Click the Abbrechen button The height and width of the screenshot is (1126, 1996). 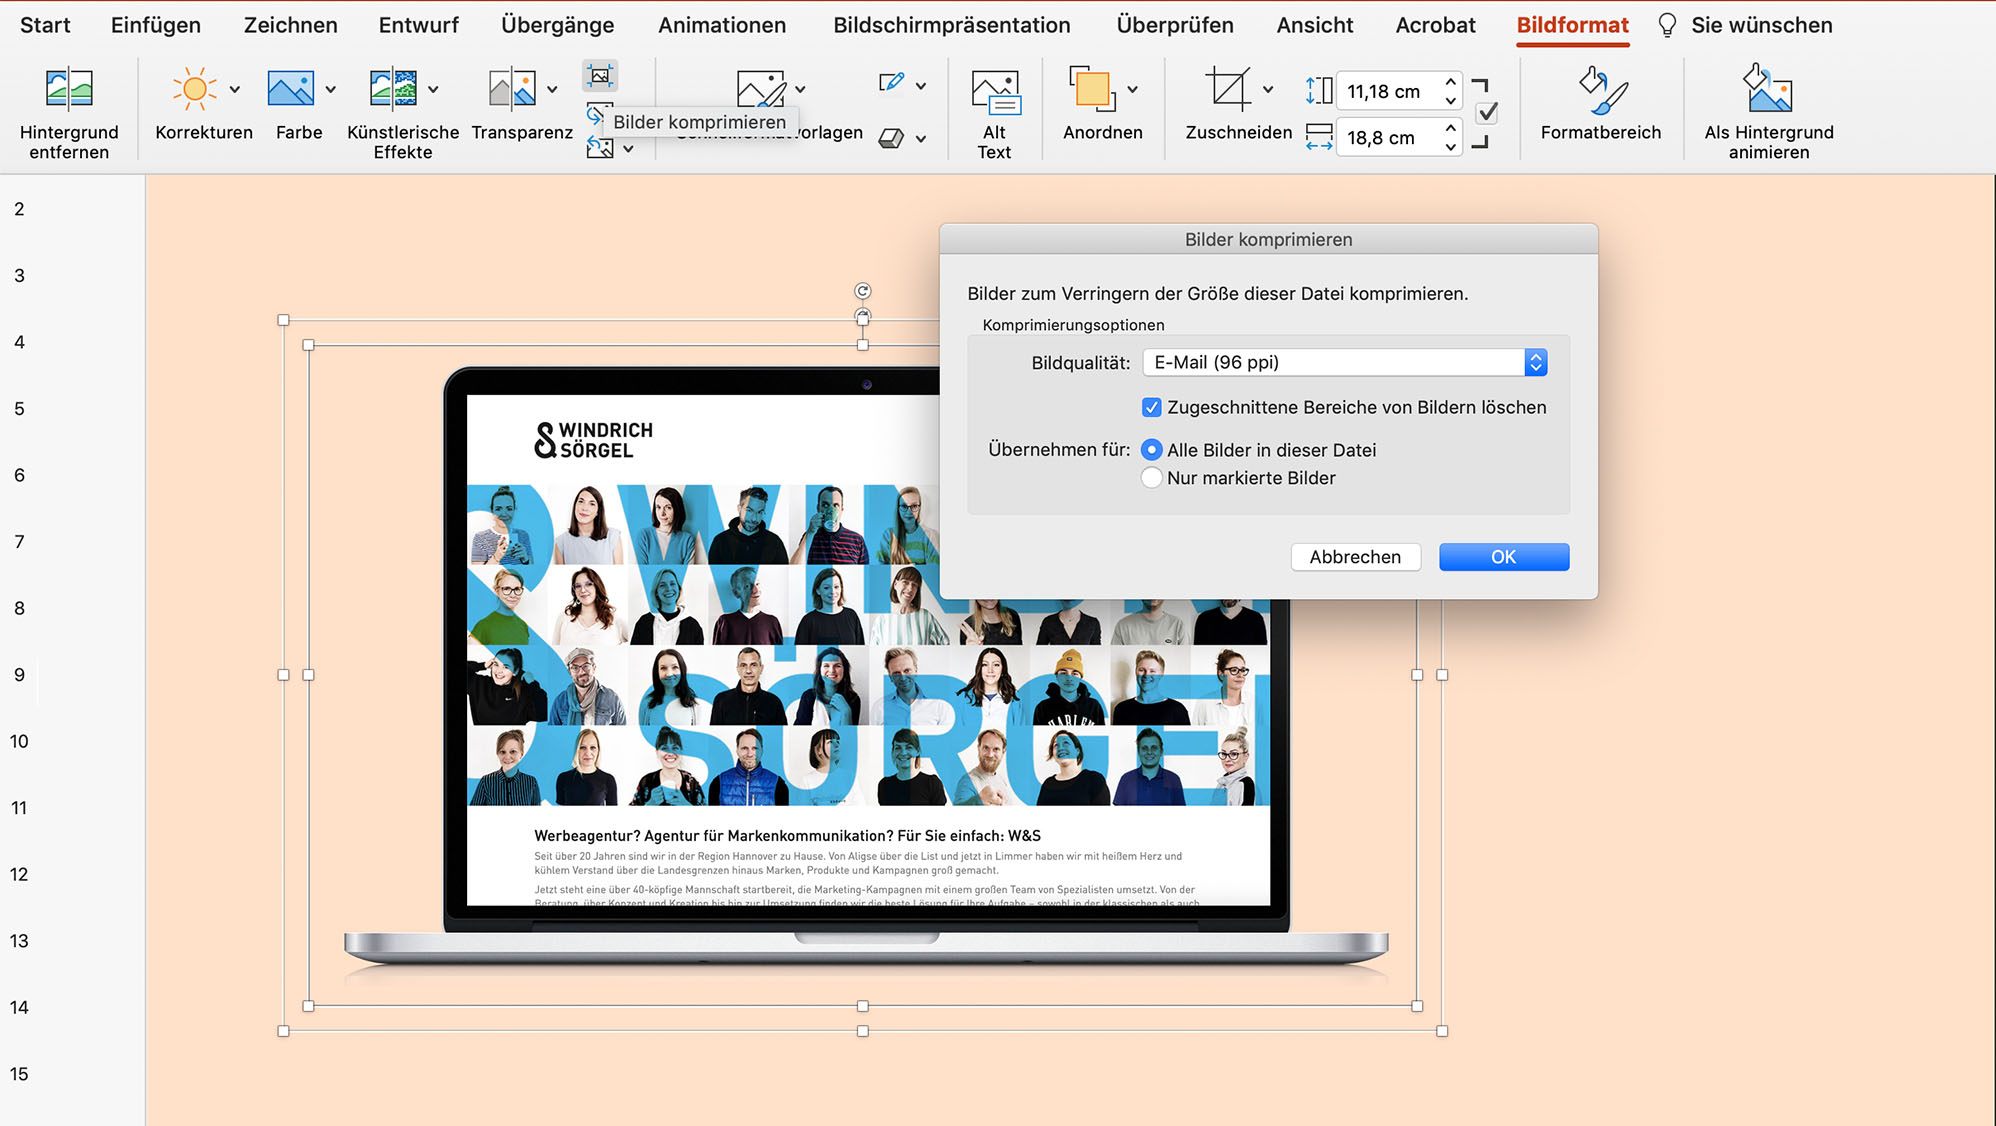click(x=1355, y=557)
